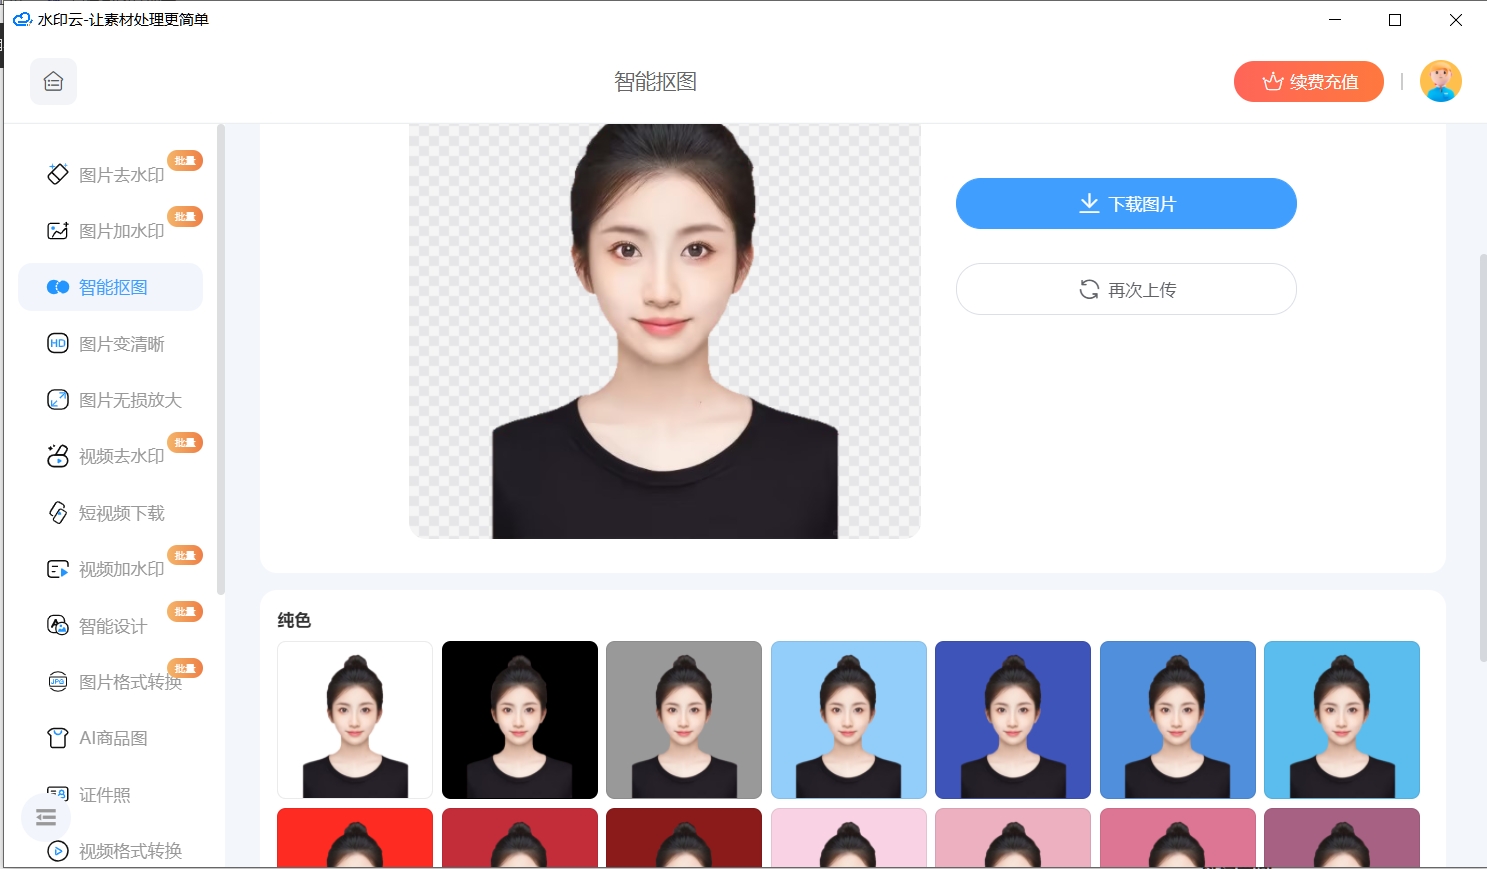
Task: Open 图片去水印 tool
Action: point(110,175)
